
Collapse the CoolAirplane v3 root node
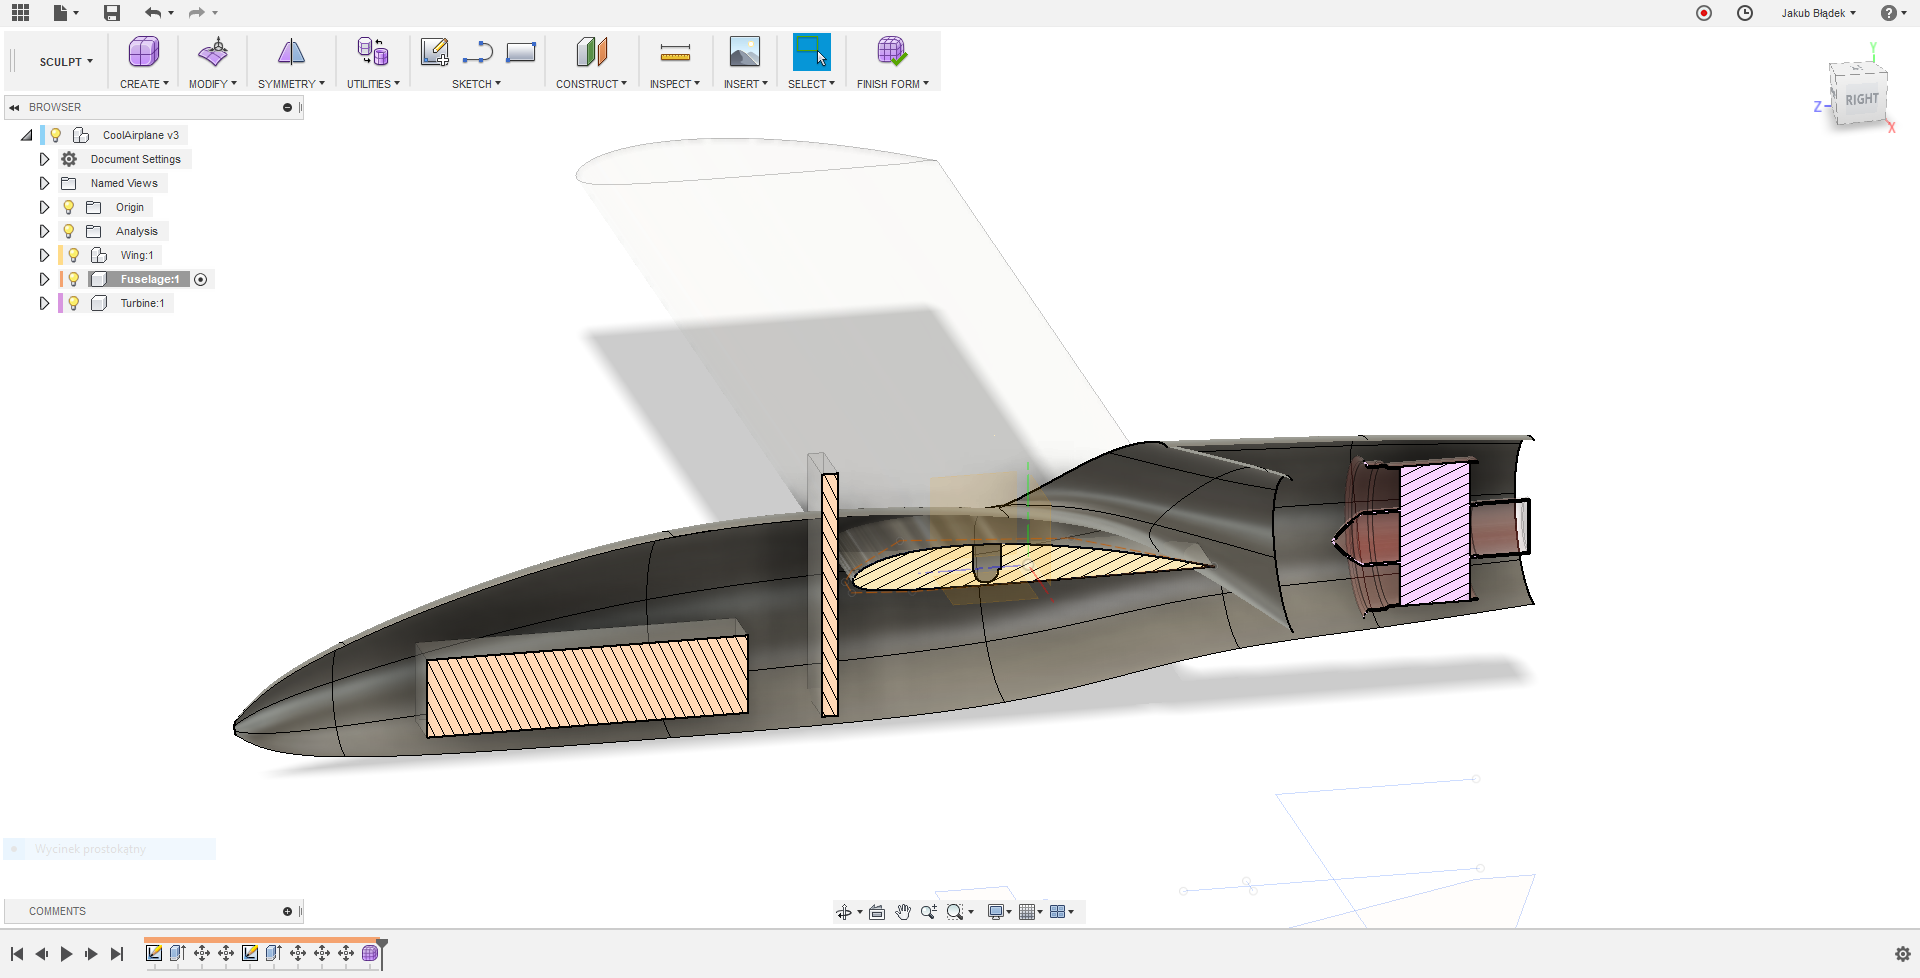(26, 135)
